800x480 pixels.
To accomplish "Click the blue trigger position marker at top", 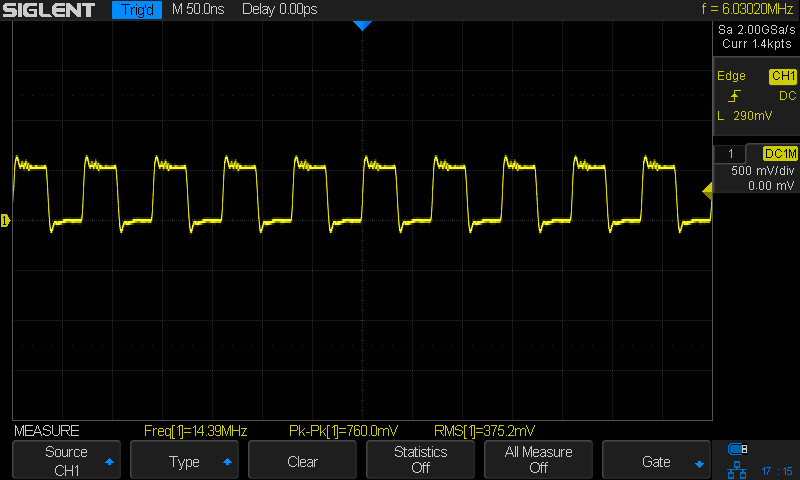I will coord(362,26).
